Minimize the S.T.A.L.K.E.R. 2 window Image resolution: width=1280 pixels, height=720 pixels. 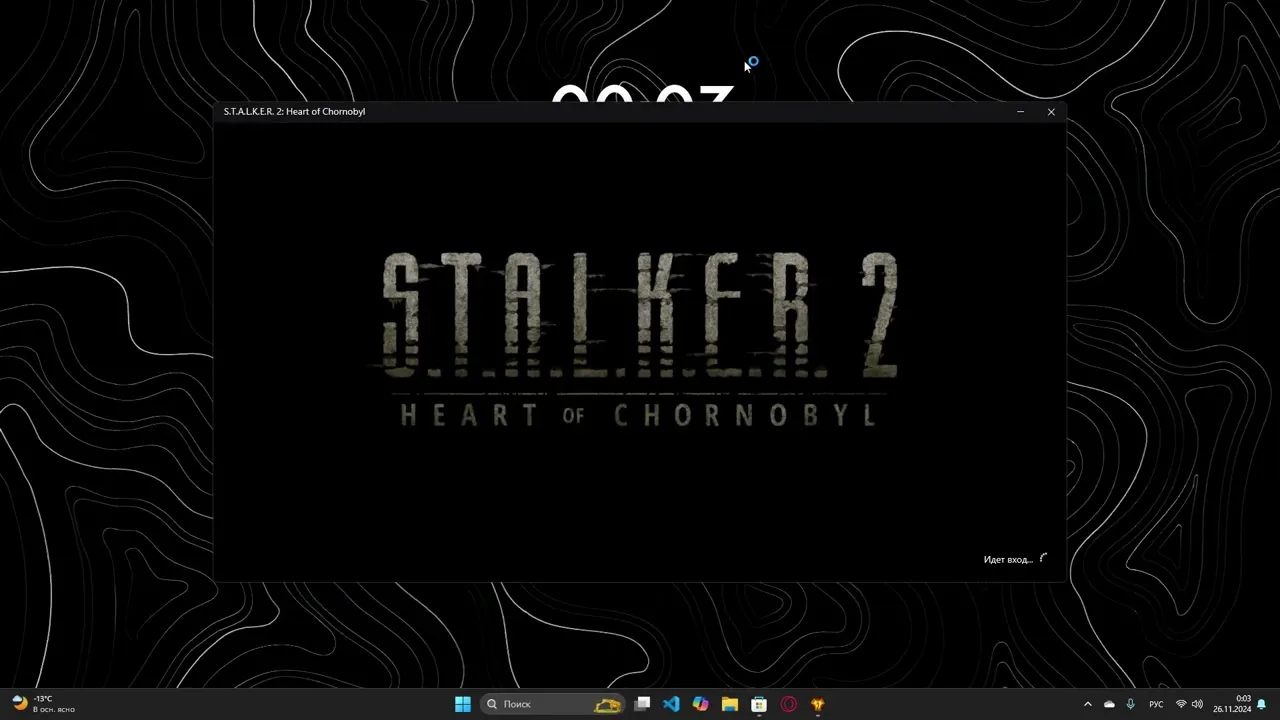tap(1020, 112)
